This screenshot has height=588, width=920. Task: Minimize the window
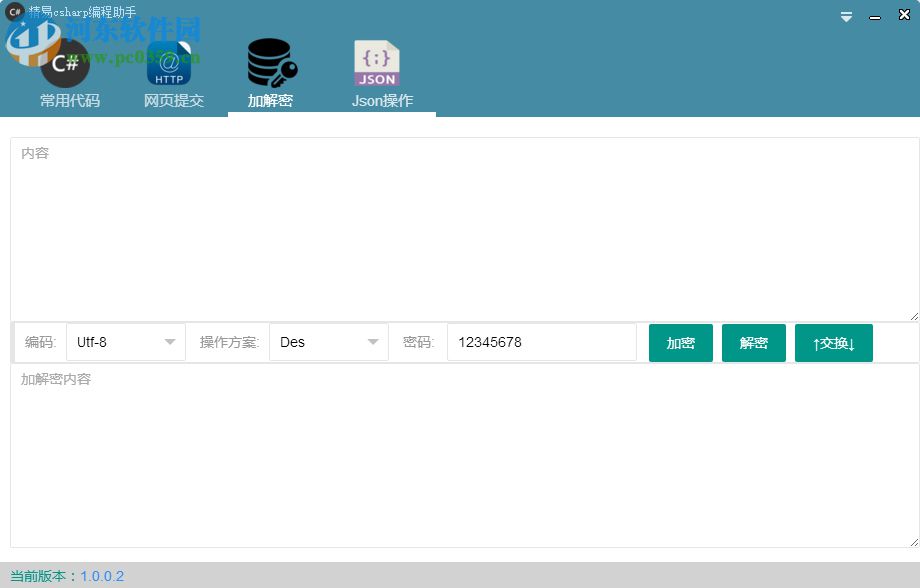tap(875, 18)
